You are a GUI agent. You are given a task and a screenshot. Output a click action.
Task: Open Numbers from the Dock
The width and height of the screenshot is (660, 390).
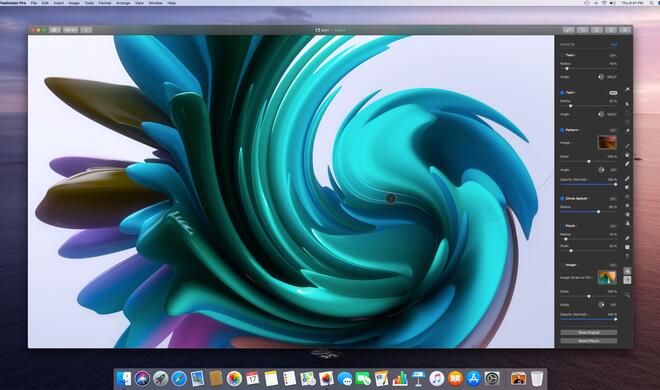tap(400, 379)
